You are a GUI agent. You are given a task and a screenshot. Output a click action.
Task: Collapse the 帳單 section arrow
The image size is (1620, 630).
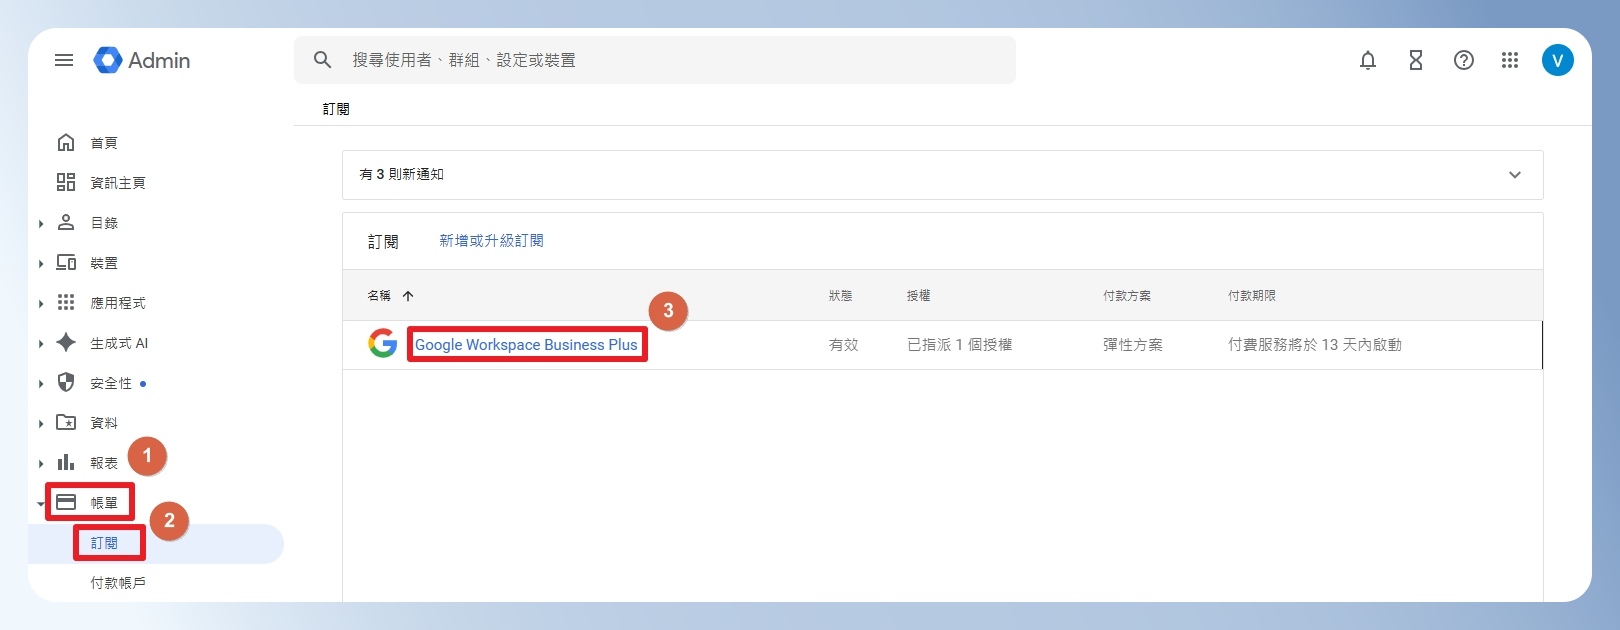41,503
